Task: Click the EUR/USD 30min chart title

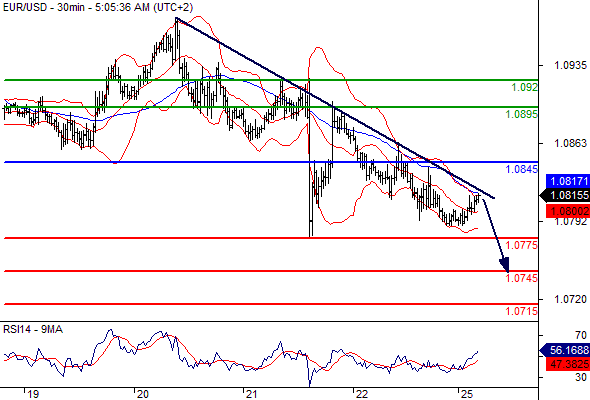Action: tap(97, 7)
